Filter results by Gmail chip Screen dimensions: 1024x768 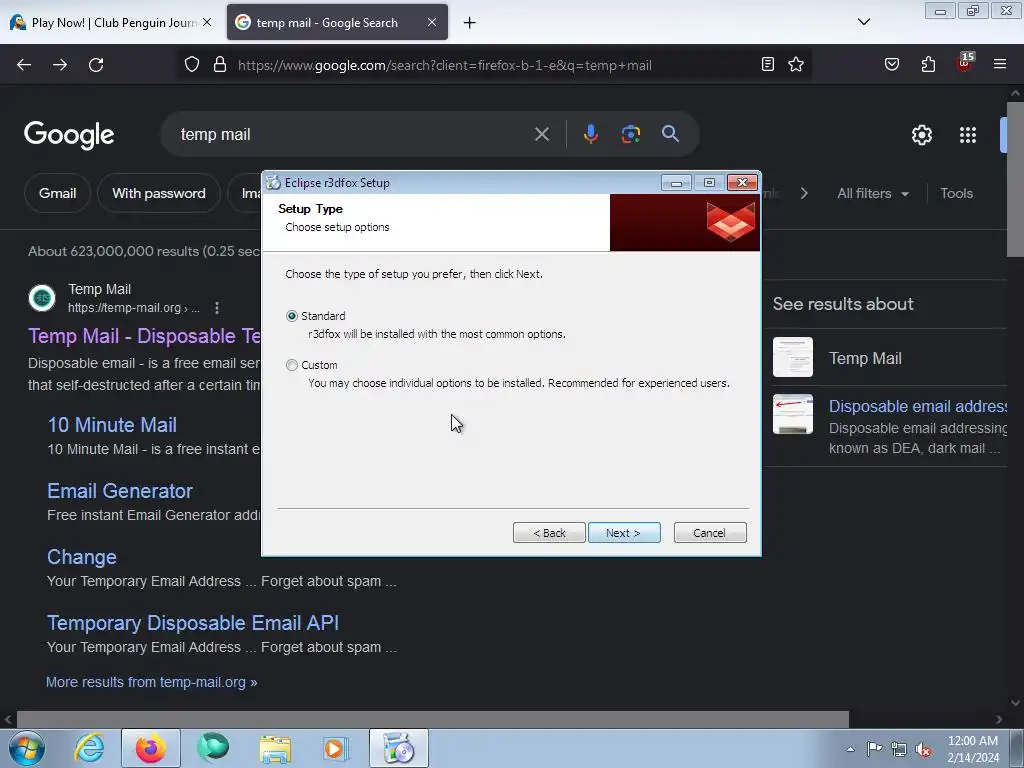coord(57,193)
